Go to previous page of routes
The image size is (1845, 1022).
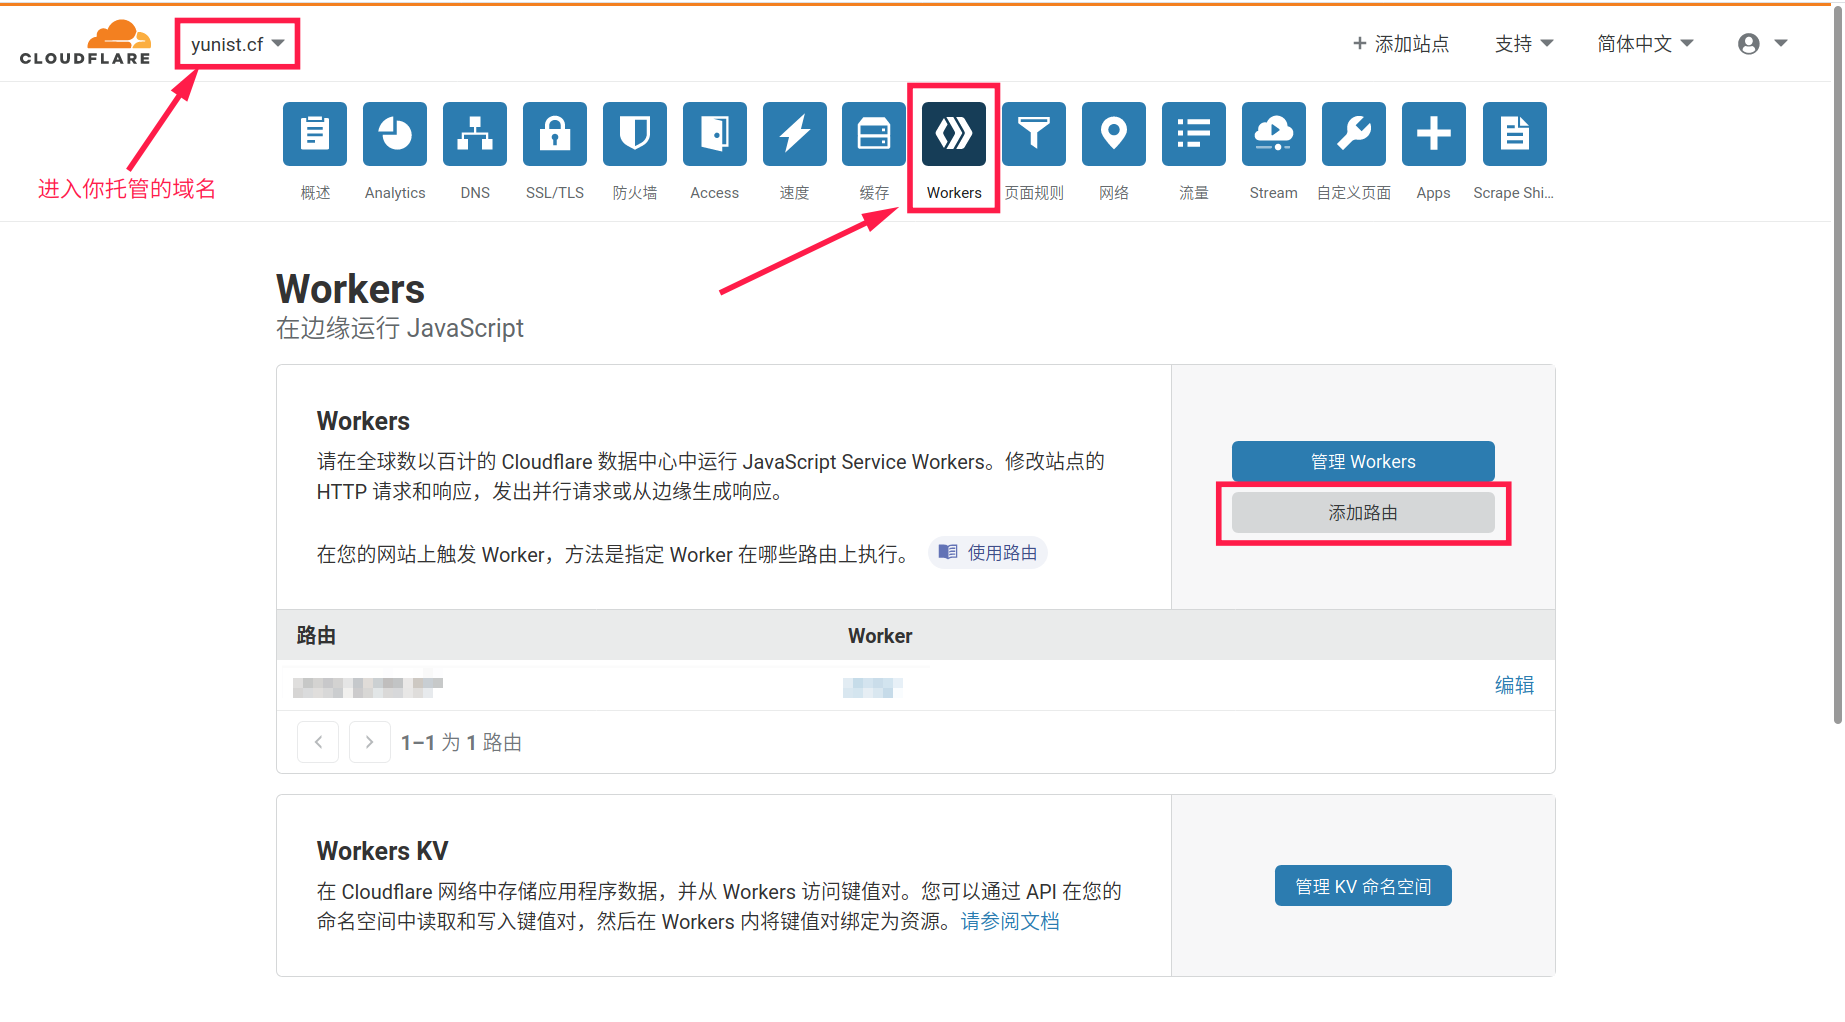[x=318, y=742]
